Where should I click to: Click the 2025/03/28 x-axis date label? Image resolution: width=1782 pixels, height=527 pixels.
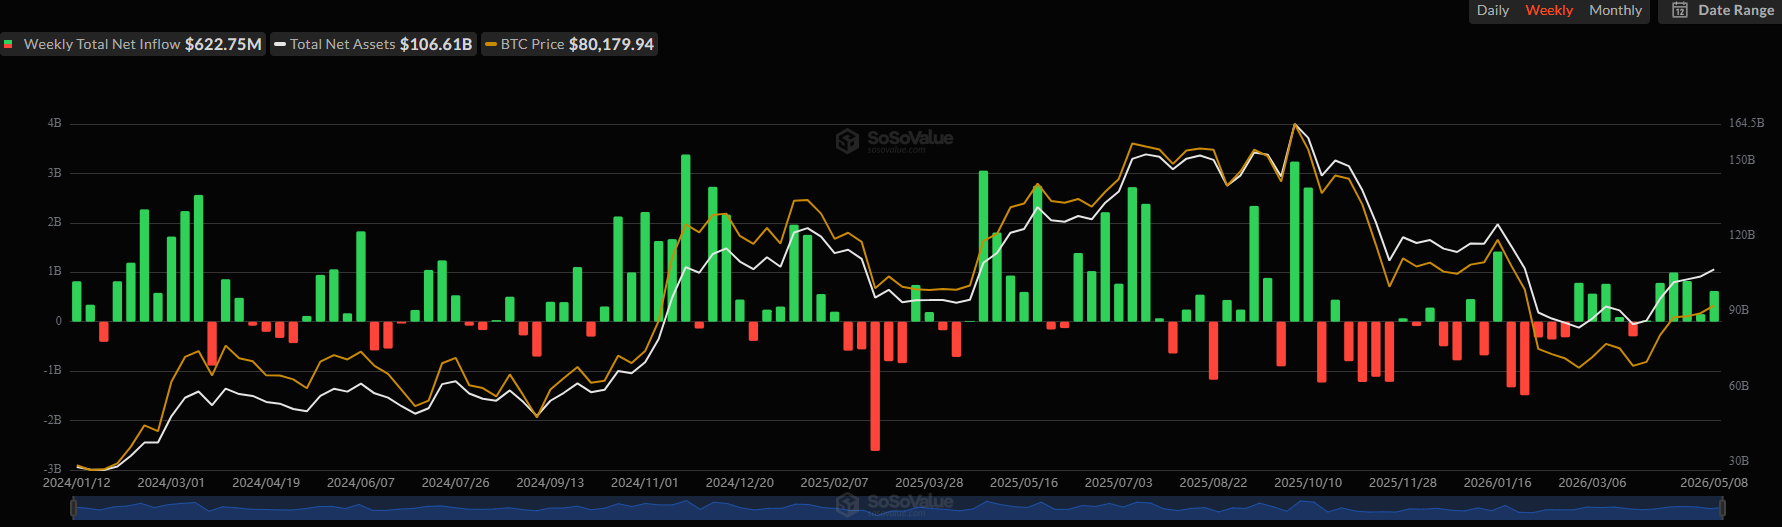[929, 482]
